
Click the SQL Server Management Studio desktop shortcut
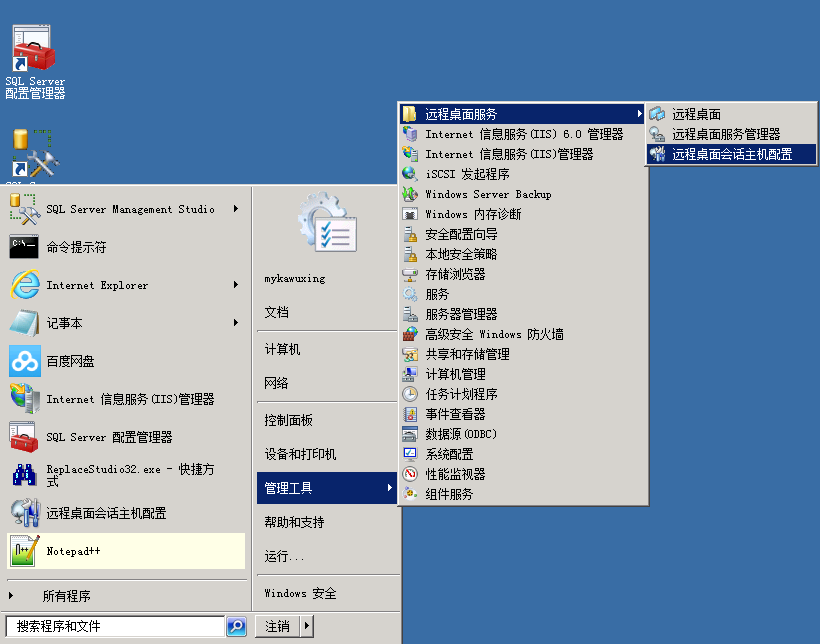pos(34,154)
